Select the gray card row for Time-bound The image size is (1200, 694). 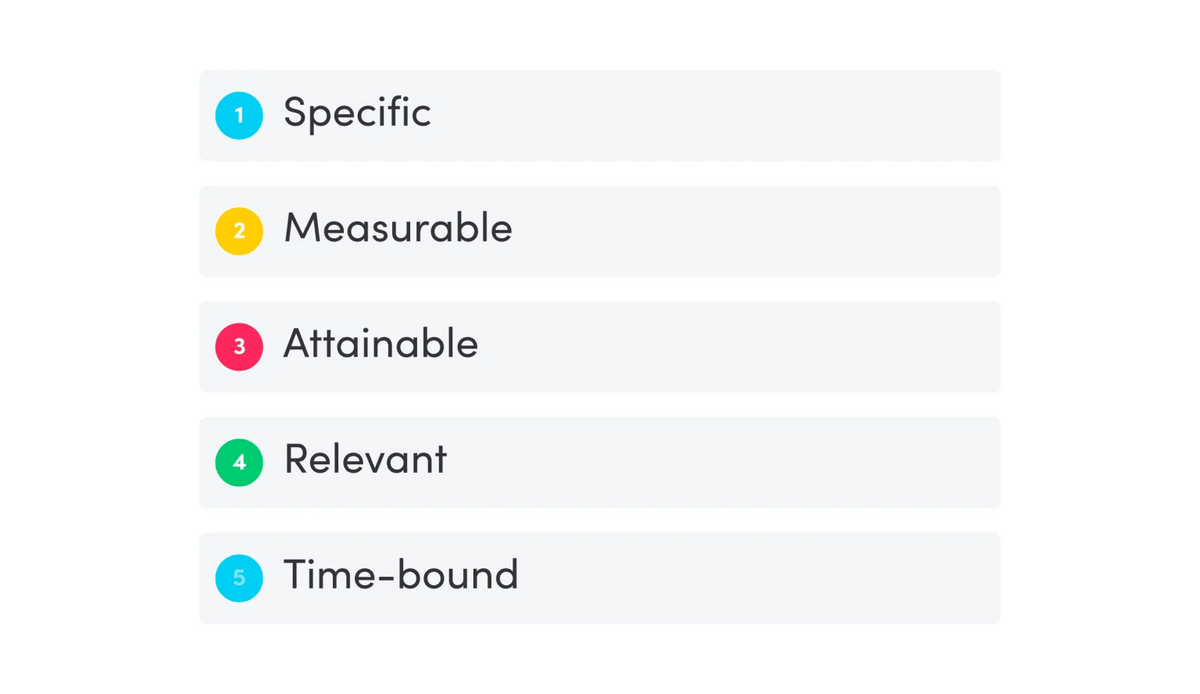click(x=600, y=578)
